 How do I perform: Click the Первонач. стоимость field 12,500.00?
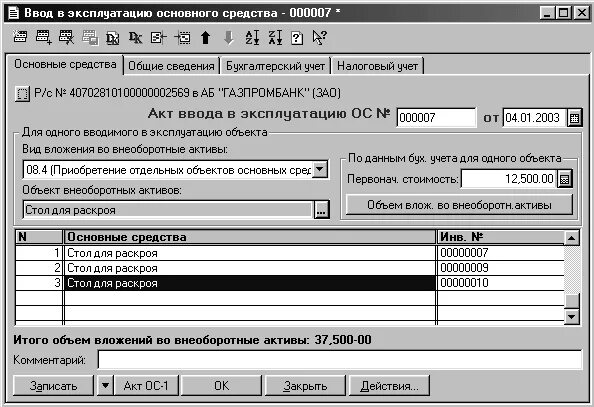click(509, 179)
